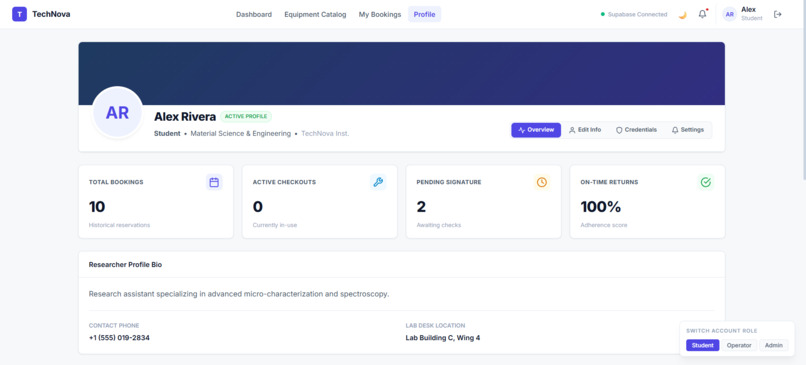Screen dimensions: 806x365
Task: Click the Supabase Connected status indicator
Action: [x=634, y=14]
